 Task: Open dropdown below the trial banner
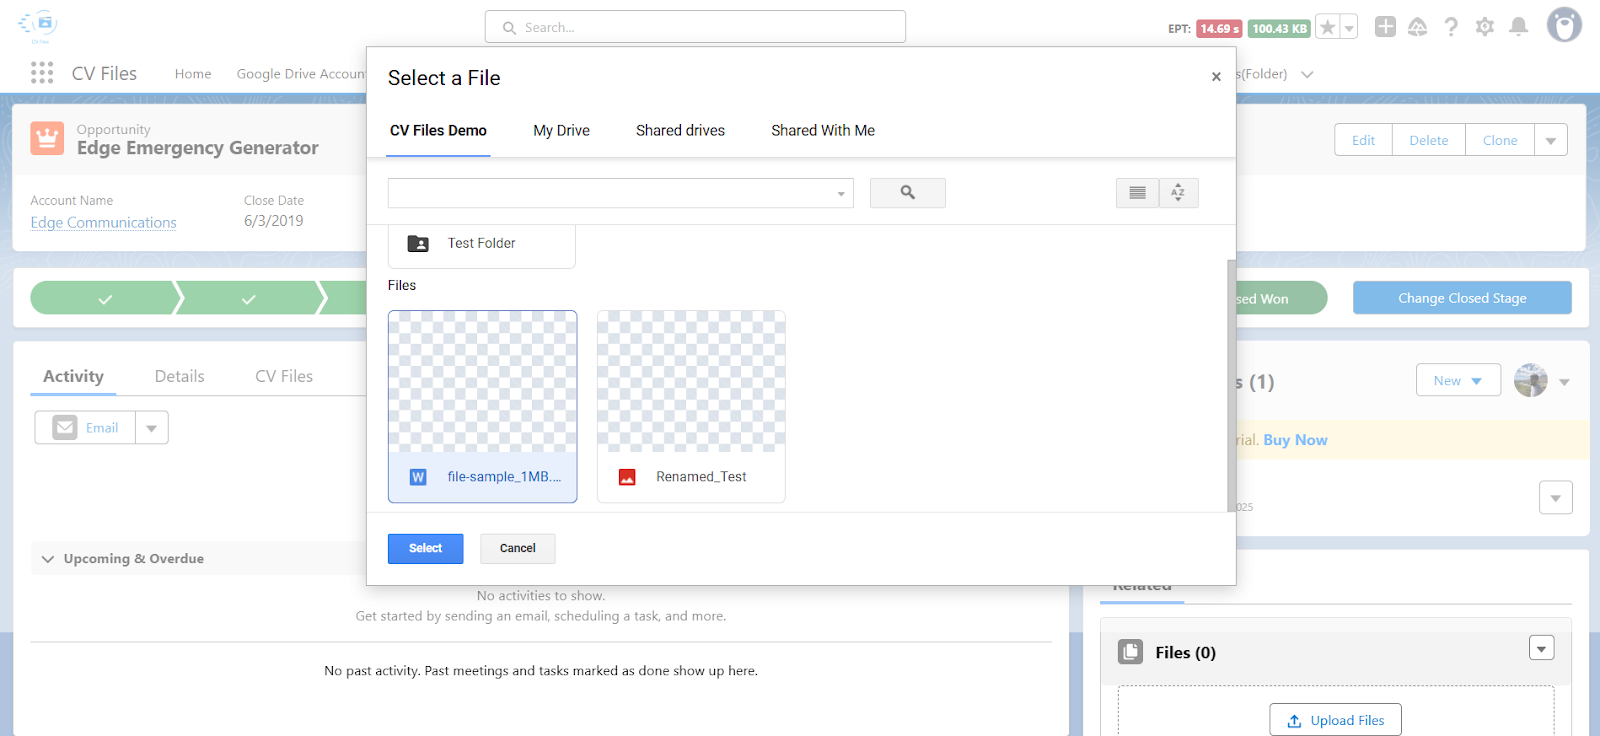[1555, 497]
